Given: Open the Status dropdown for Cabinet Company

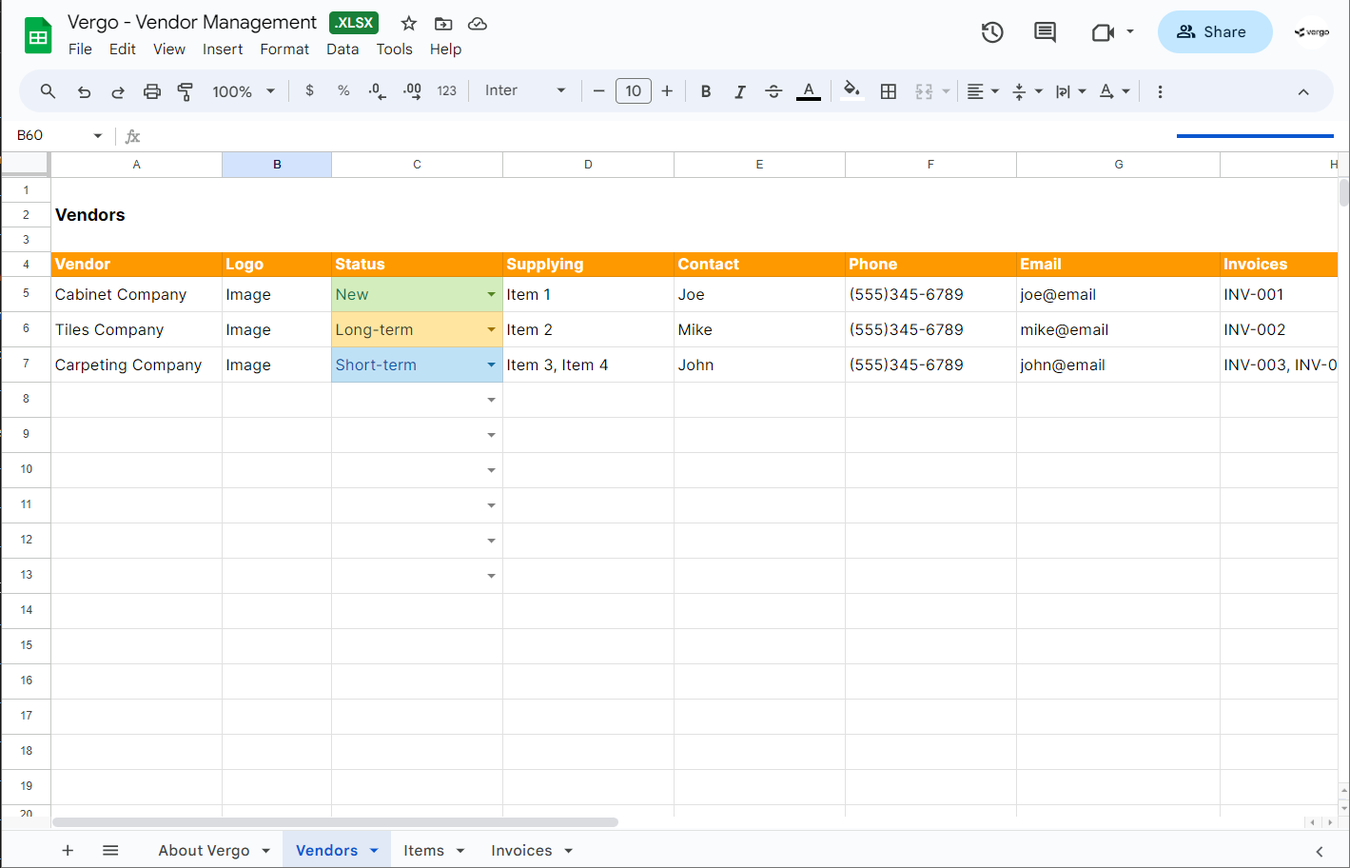Looking at the screenshot, I should tap(491, 294).
